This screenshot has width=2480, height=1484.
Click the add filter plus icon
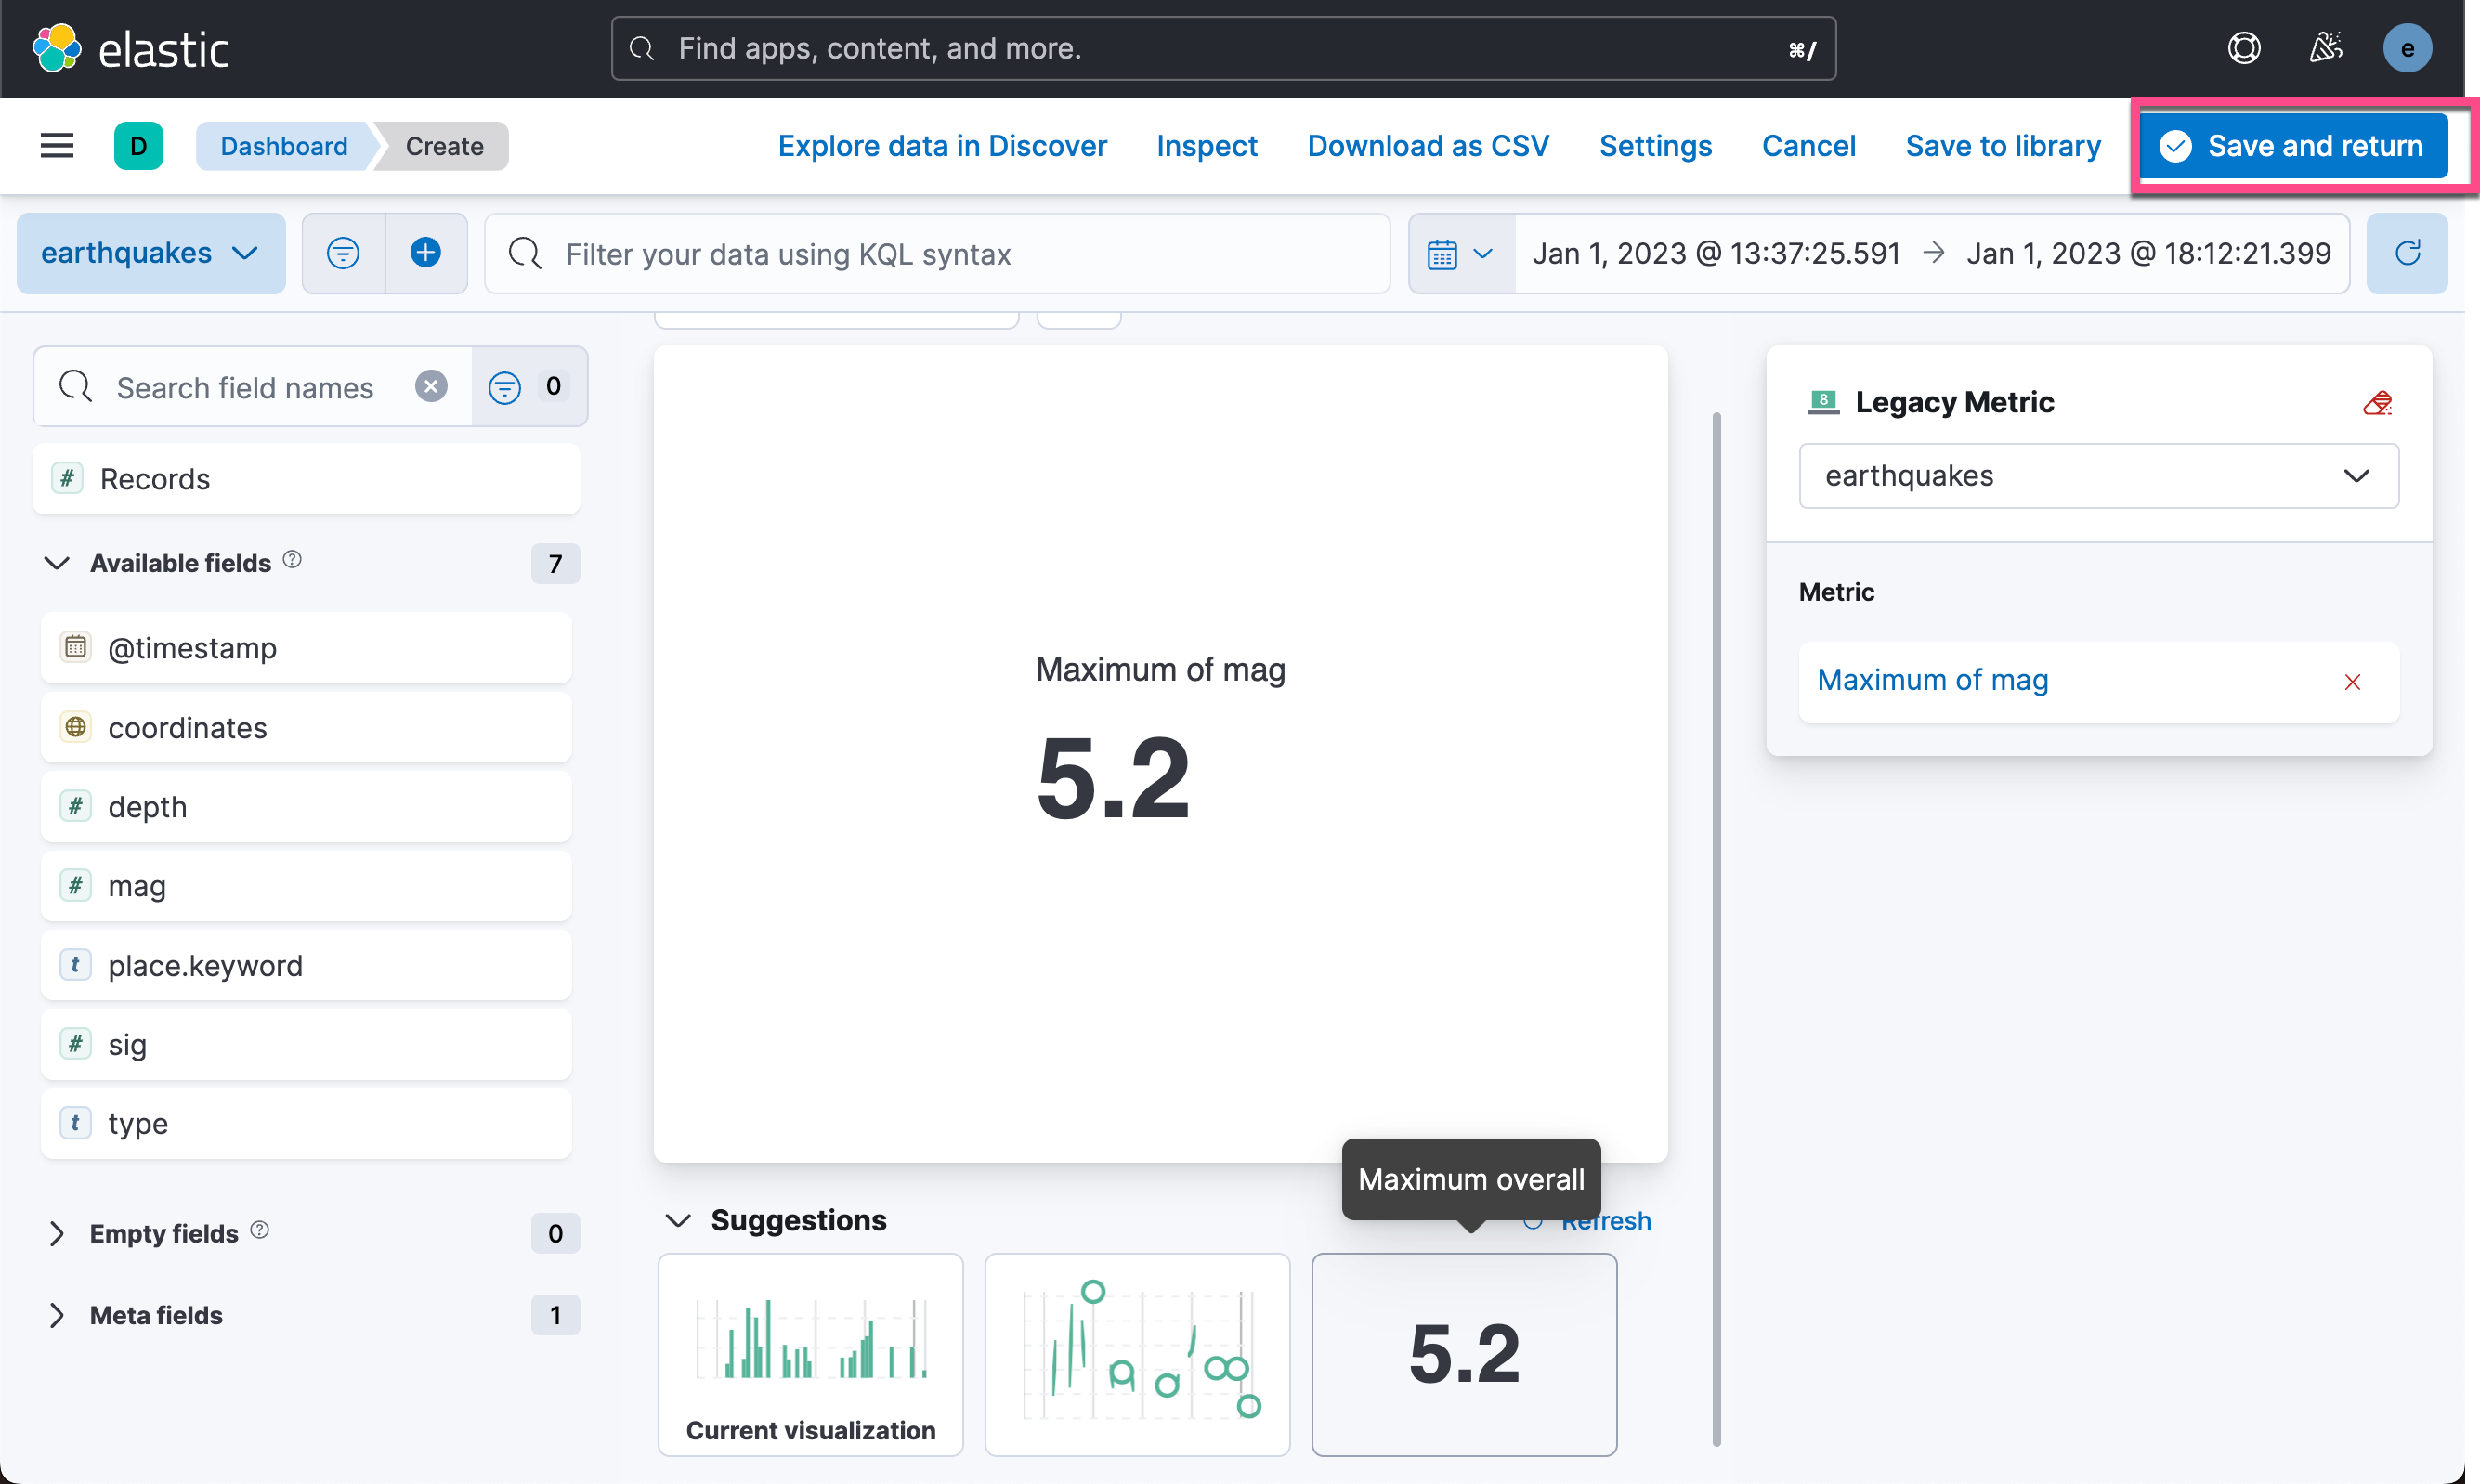426,253
